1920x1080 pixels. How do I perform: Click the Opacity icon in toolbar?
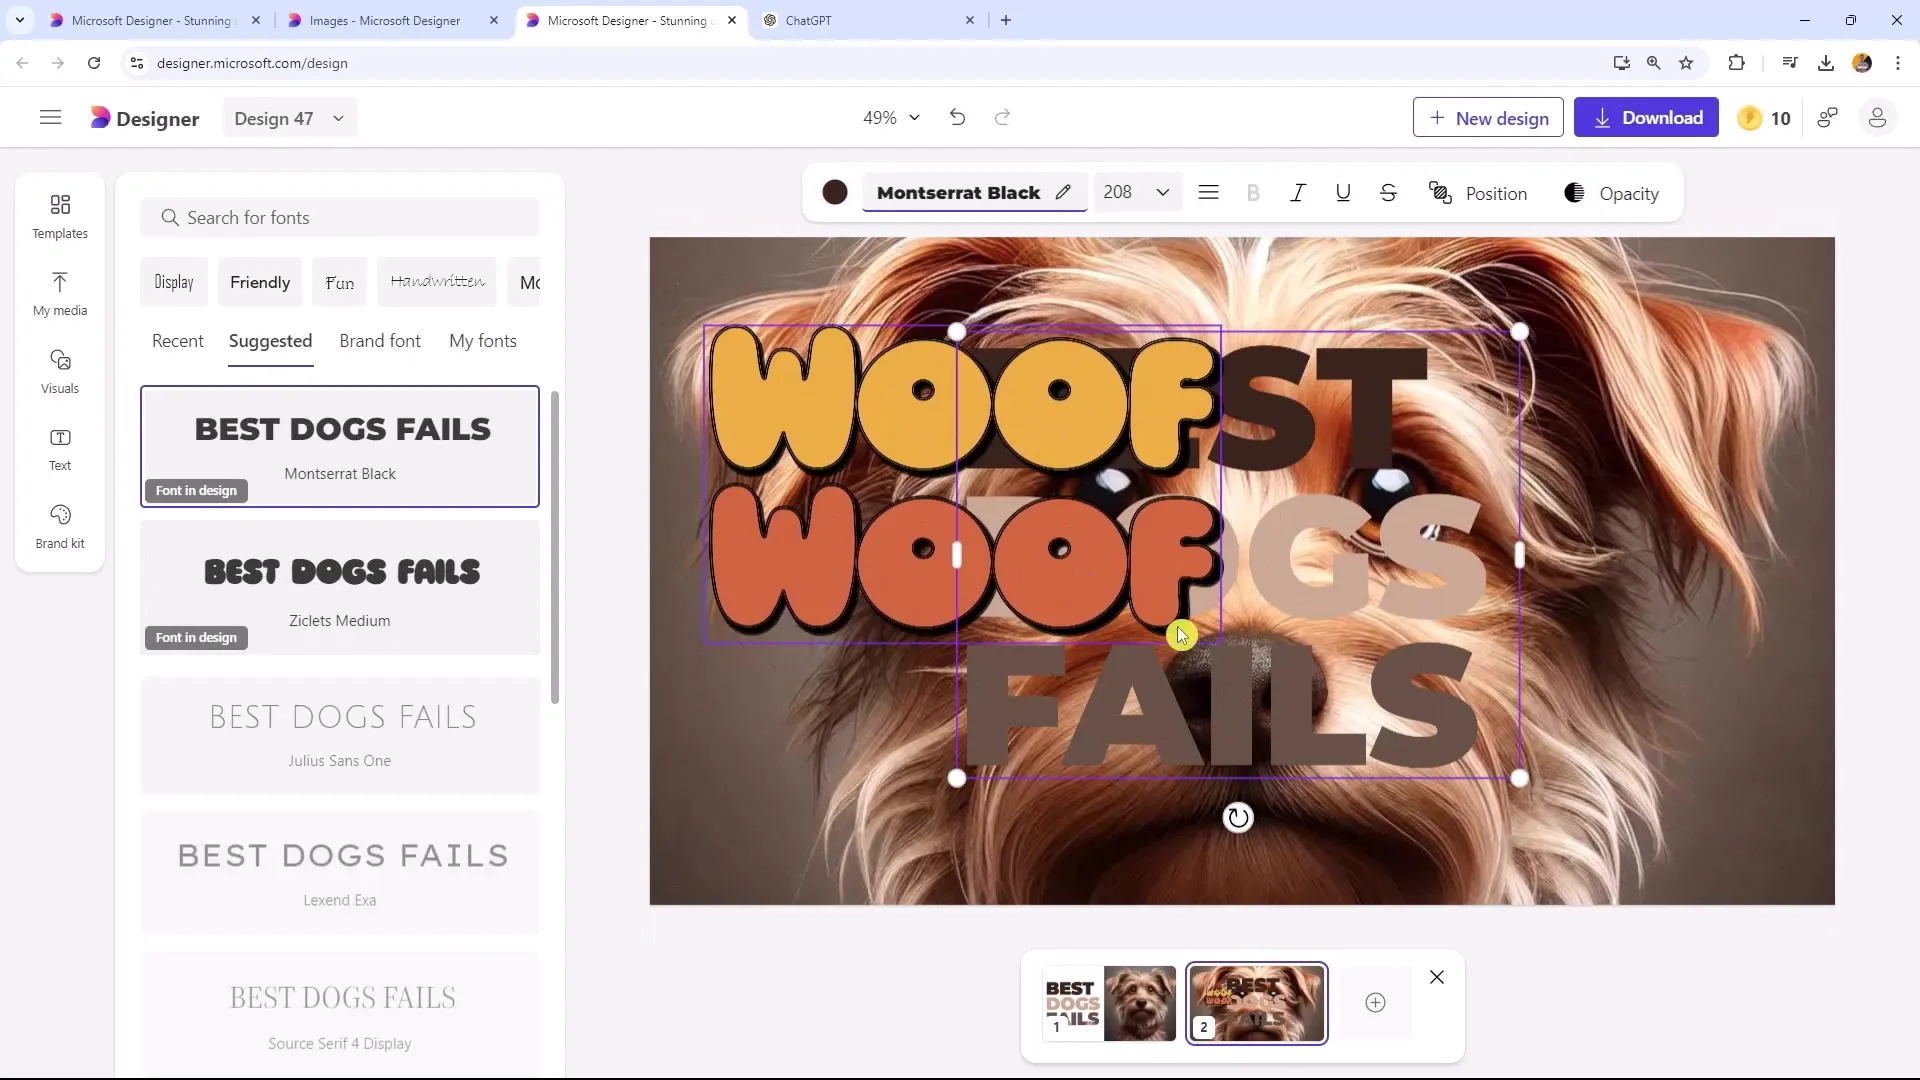coord(1576,194)
